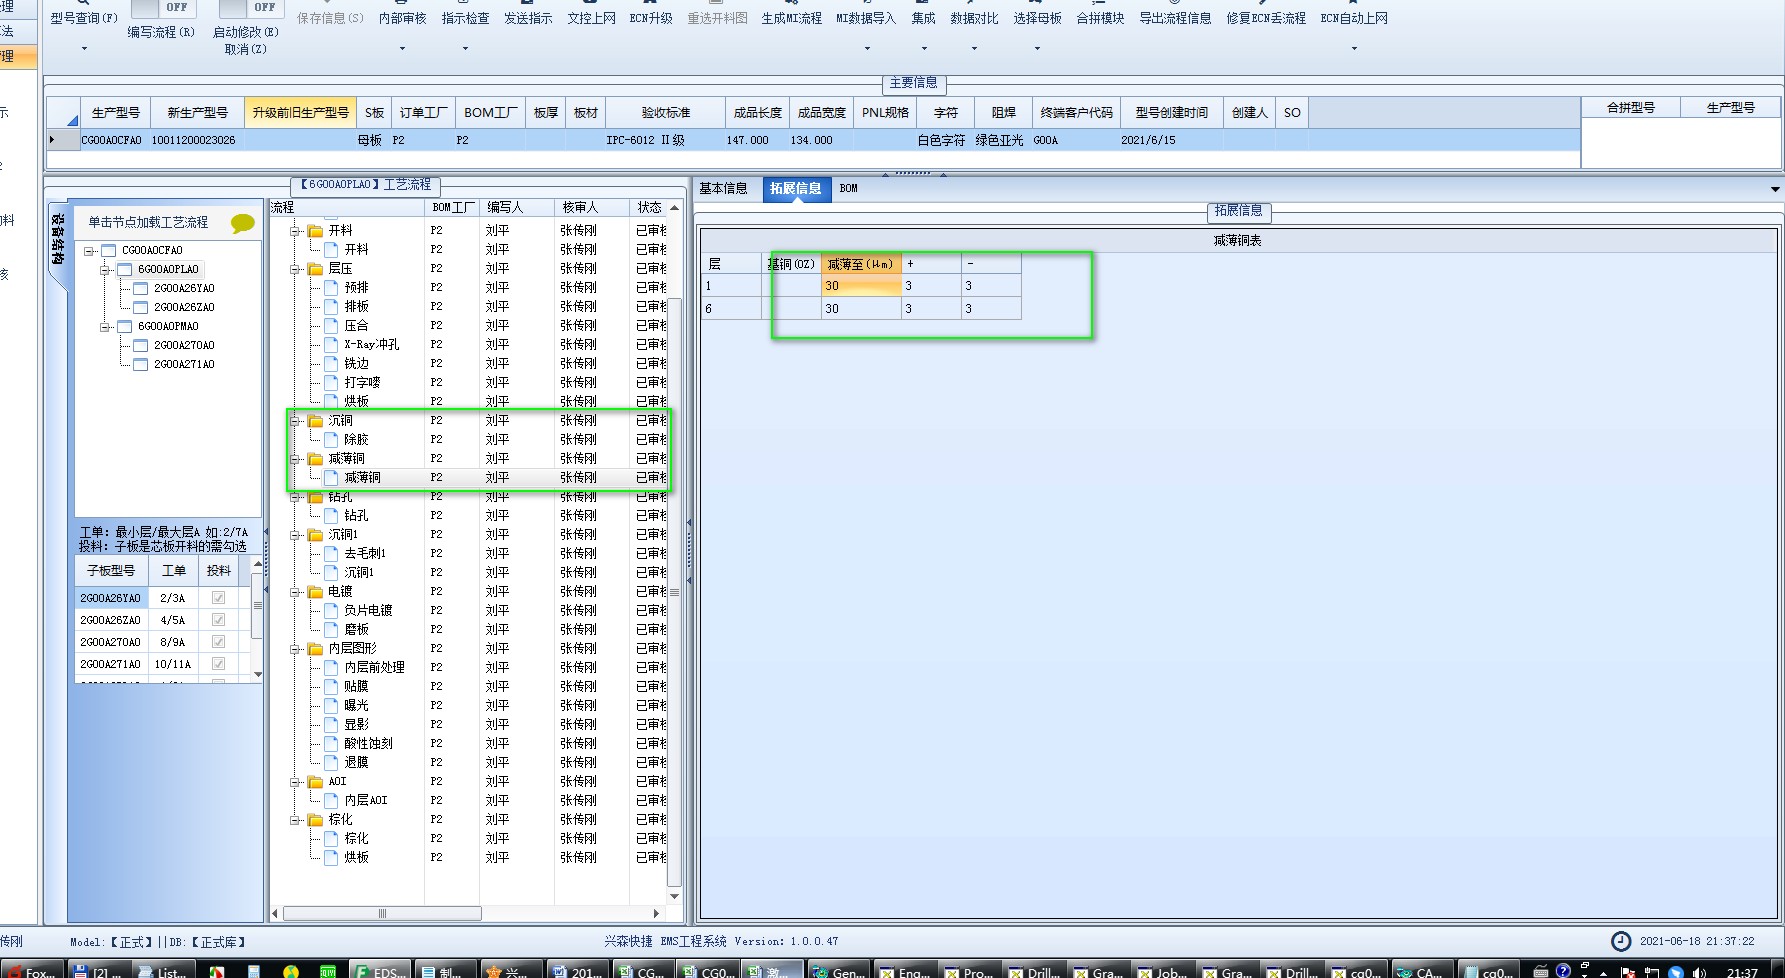Click the node icon of 2G00A271A0
The width and height of the screenshot is (1785, 978).
pos(141,364)
